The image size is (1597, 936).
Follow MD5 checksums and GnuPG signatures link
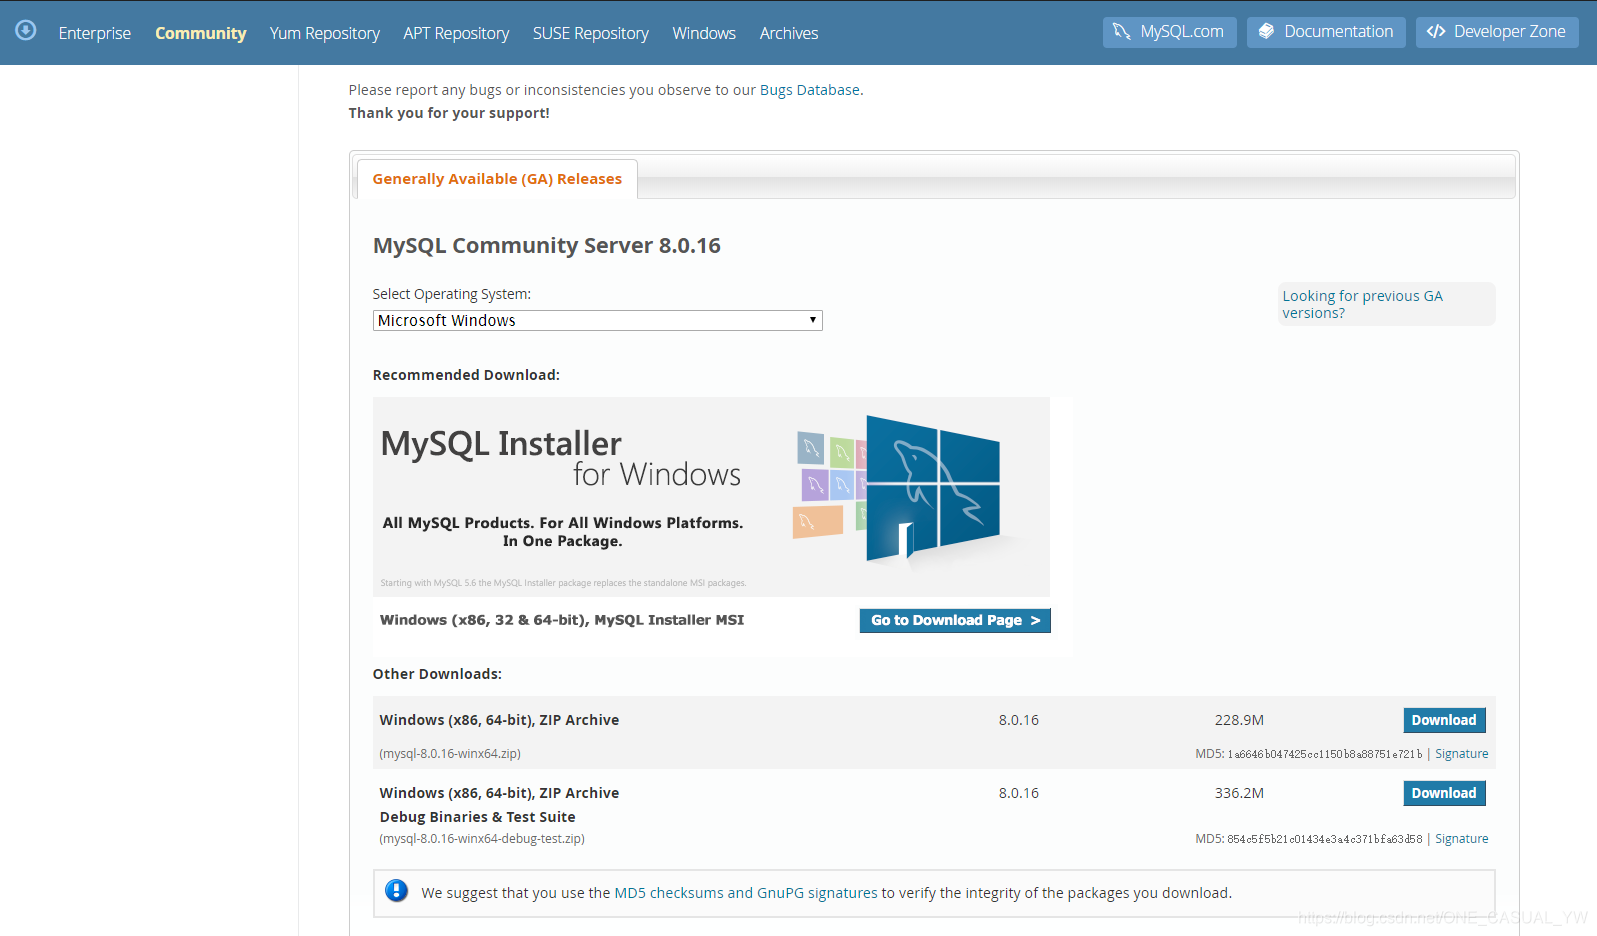click(746, 893)
